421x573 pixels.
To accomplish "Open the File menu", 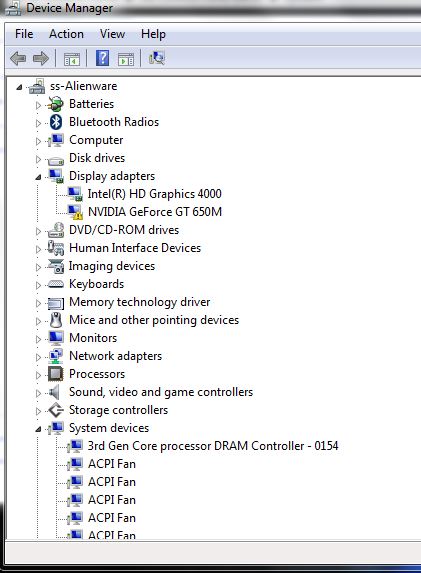I will point(24,34).
